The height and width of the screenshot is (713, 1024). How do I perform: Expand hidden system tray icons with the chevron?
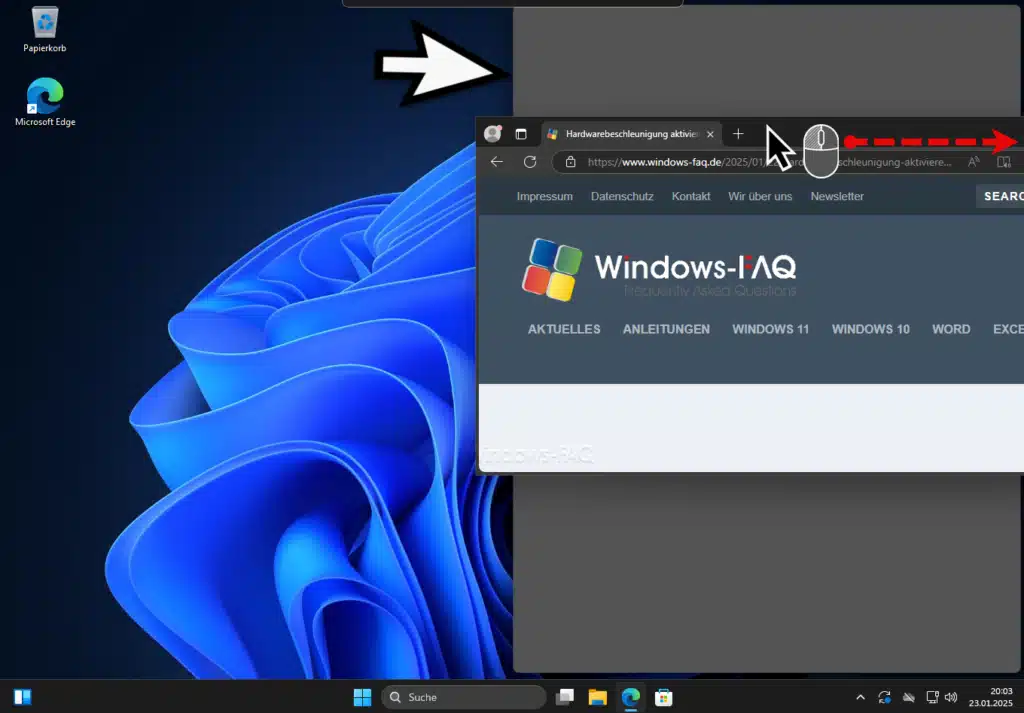pos(860,696)
